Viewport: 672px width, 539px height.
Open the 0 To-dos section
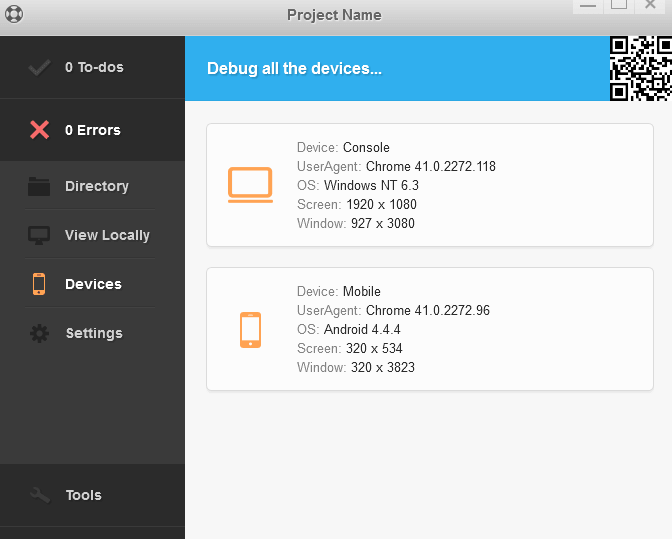point(93,67)
